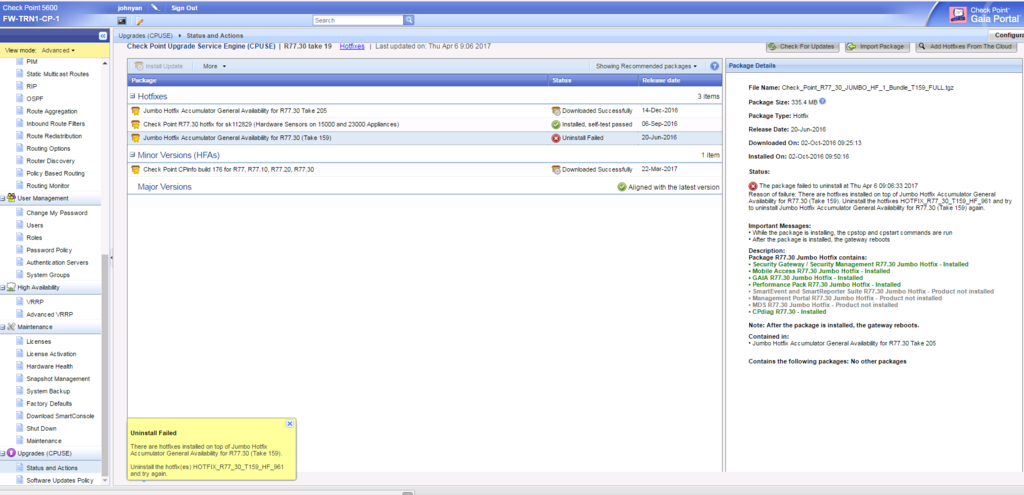1024x495 pixels.
Task: Open Licenses in Maintenance section
Action: (x=39, y=342)
